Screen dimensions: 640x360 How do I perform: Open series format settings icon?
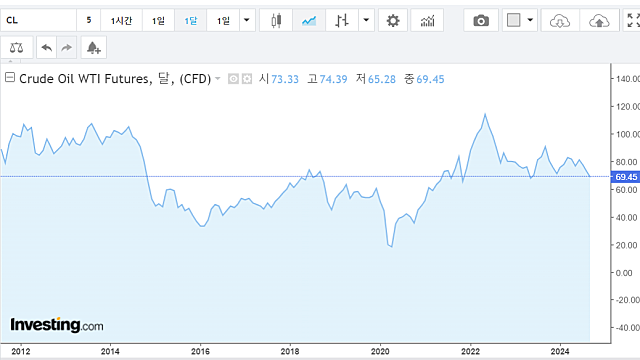pos(247,79)
